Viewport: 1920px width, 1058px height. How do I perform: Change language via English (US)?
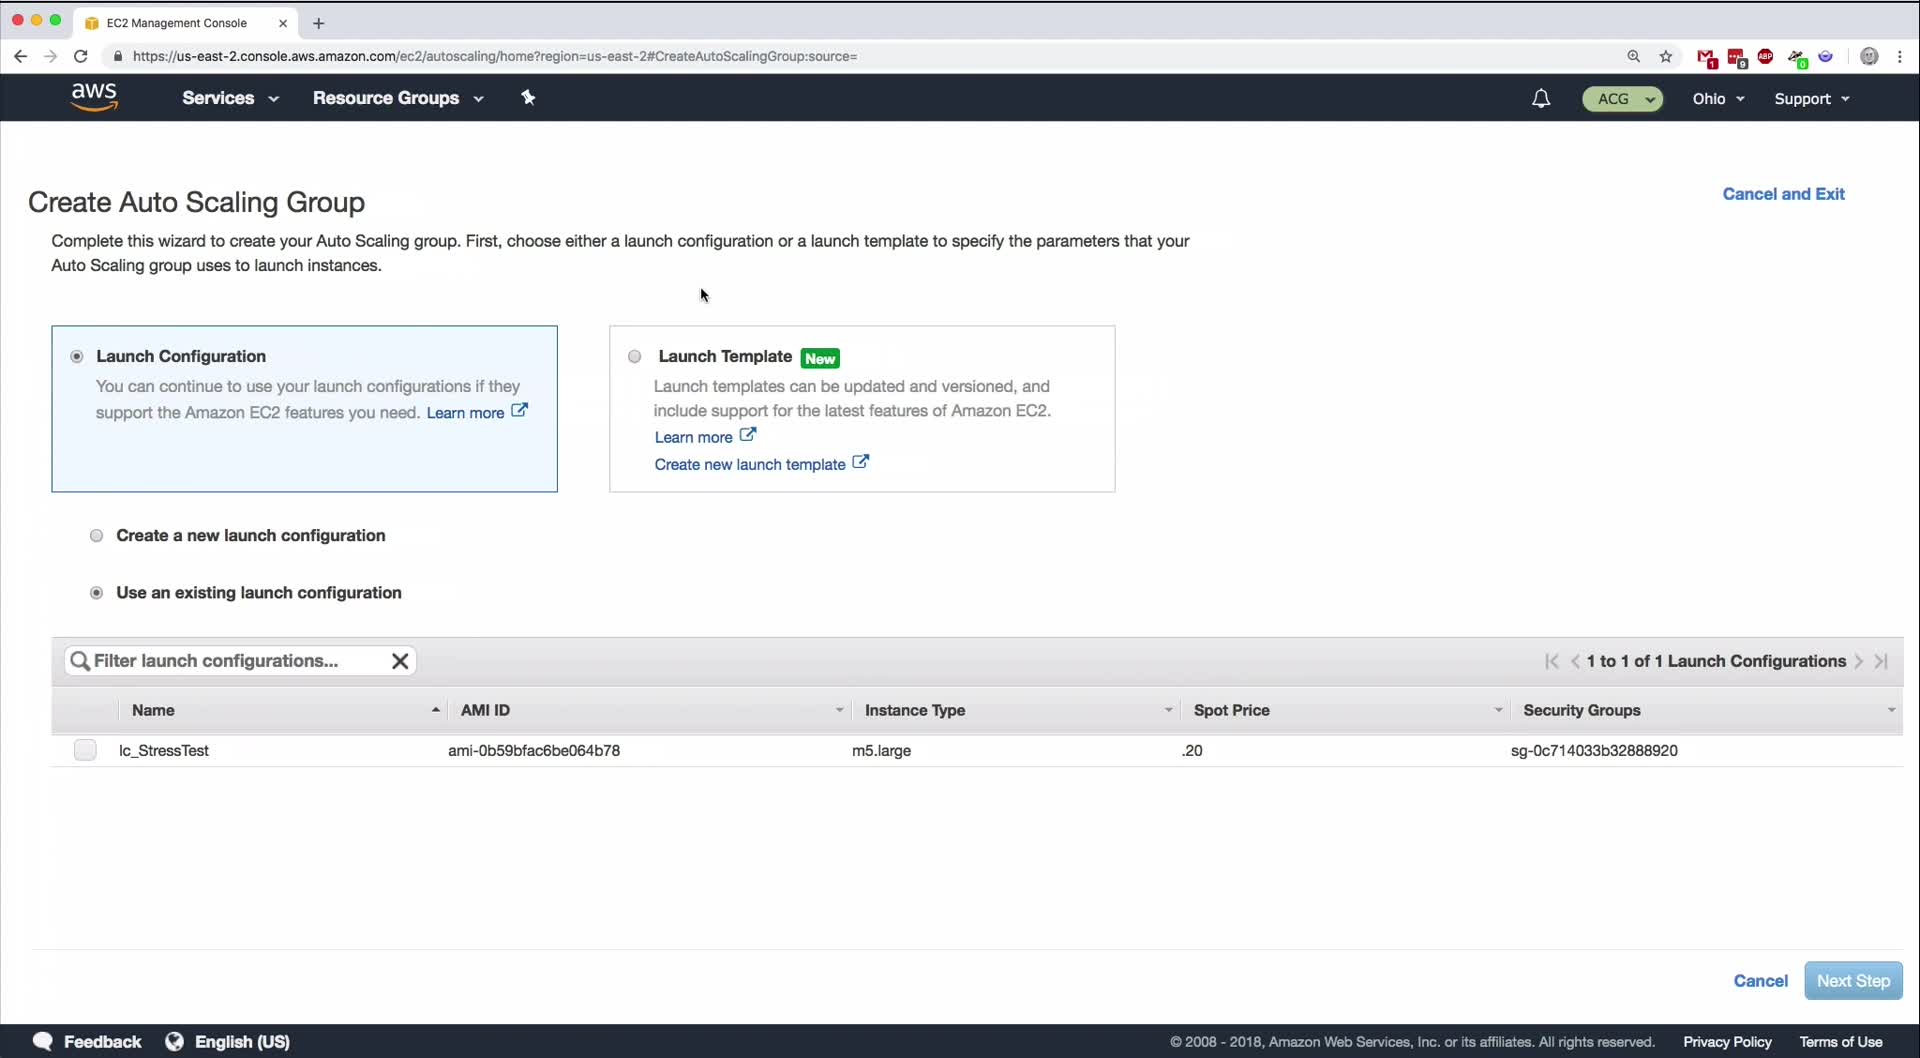click(x=242, y=1042)
